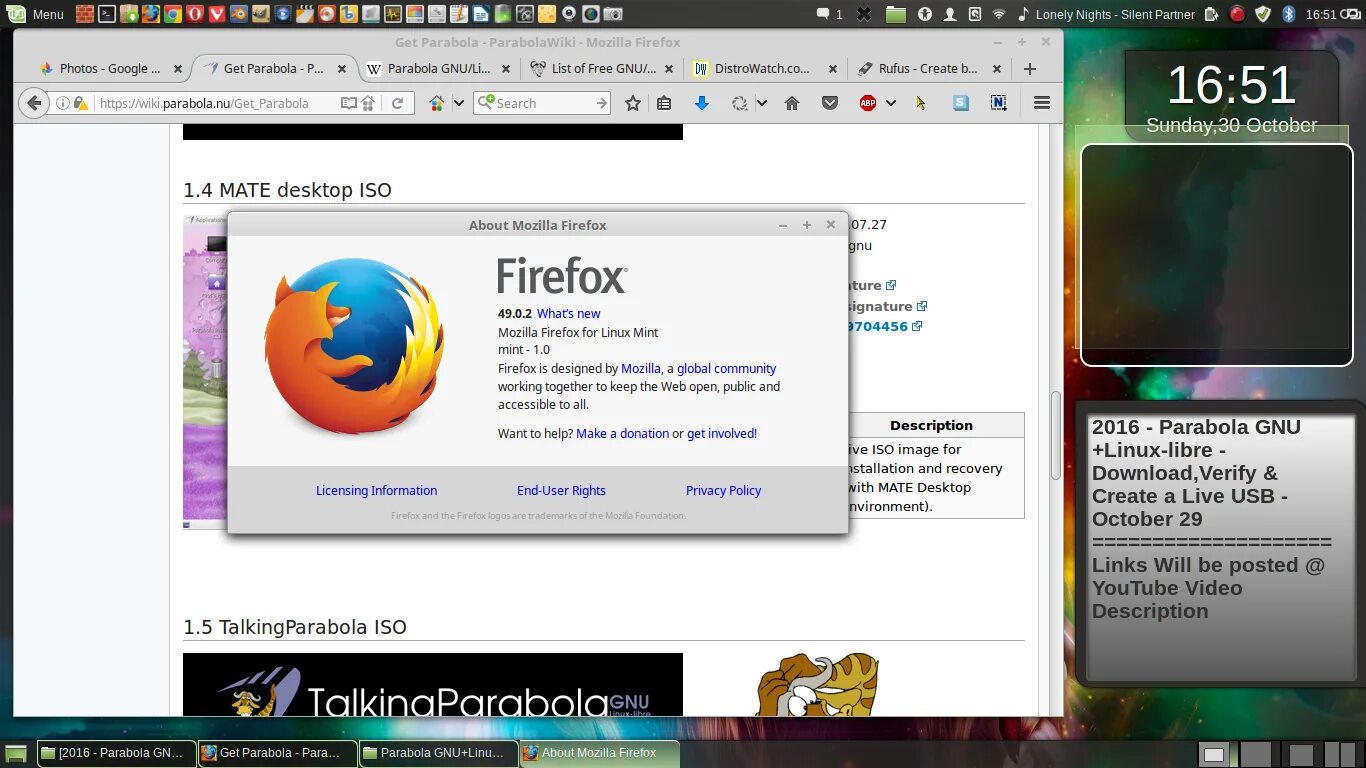Open Privacy Policy link
This screenshot has height=768, width=1366.
723,491
